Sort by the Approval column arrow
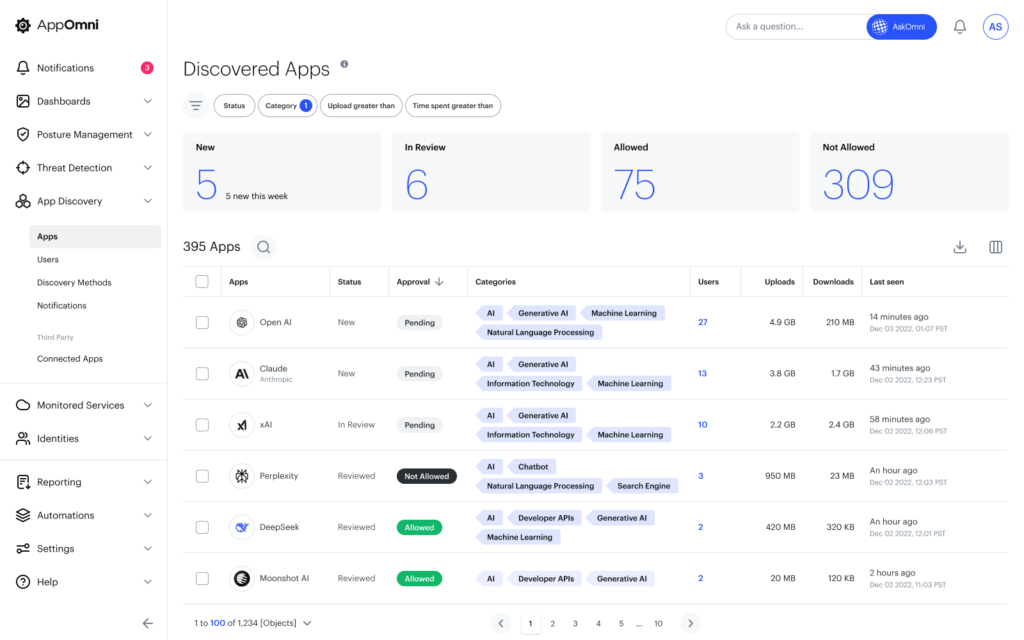Viewport: 1024px width, 640px height. (x=439, y=281)
